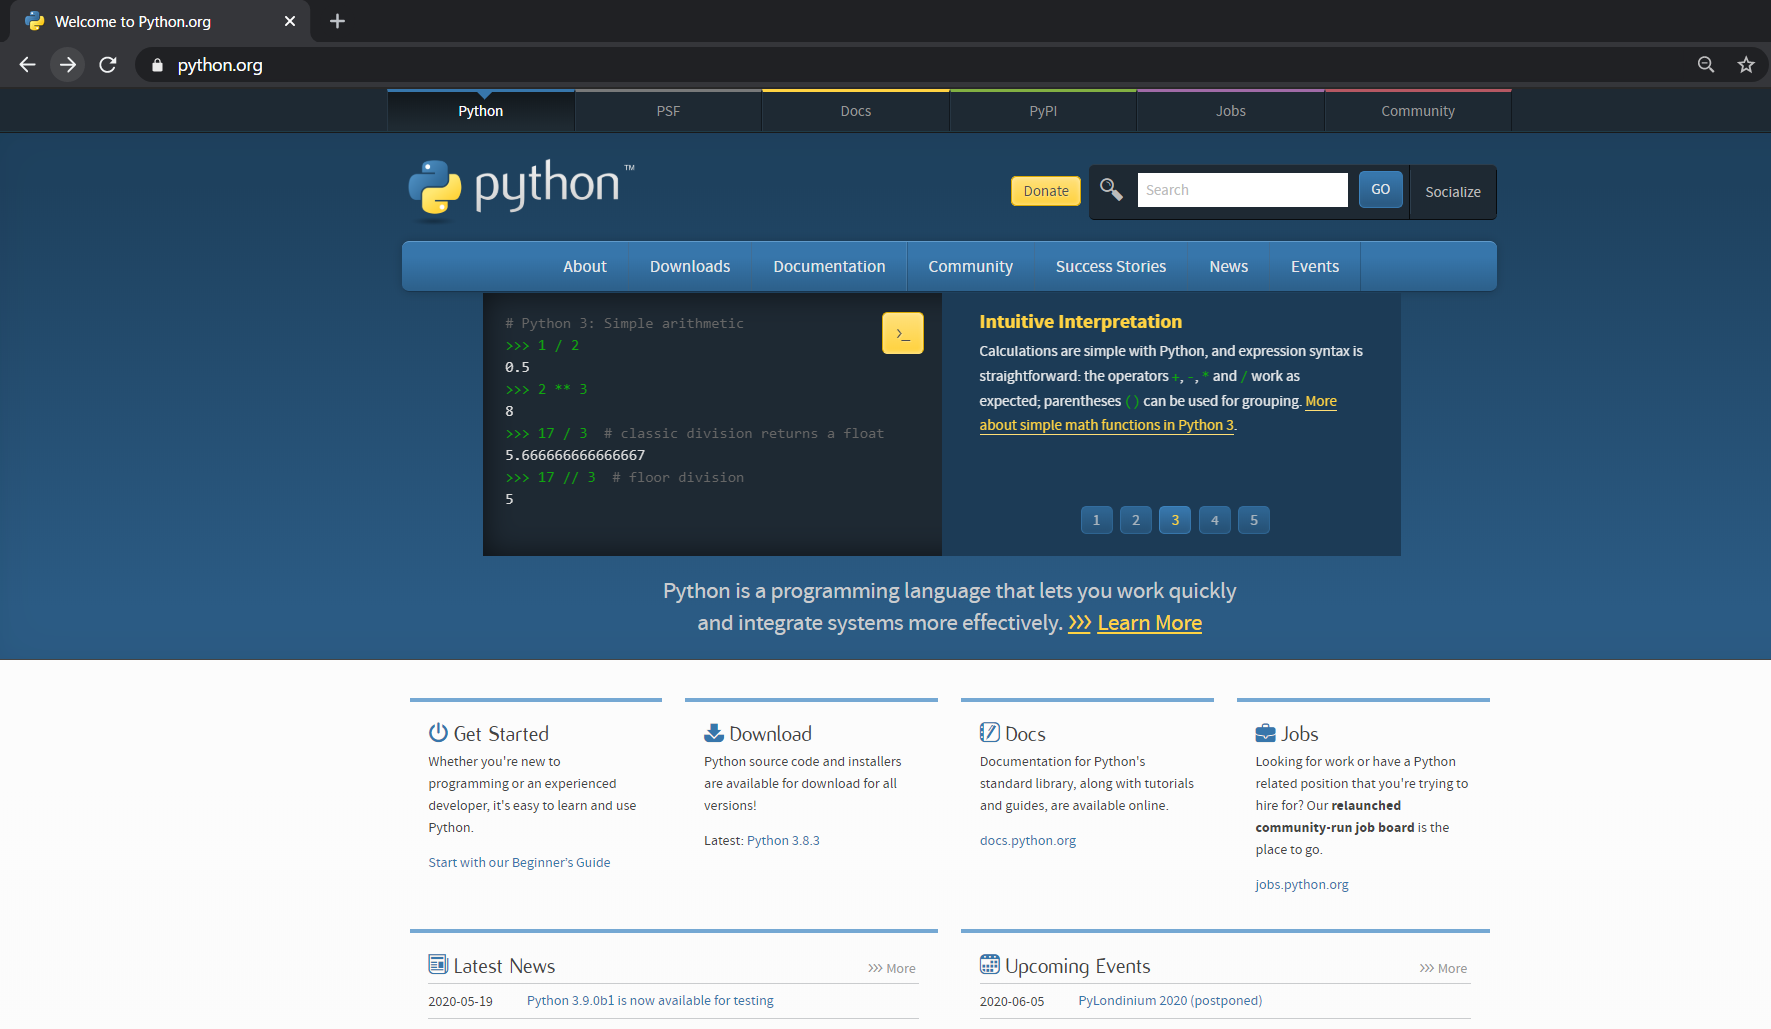Click the padlock icon in the address bar
Viewport: 1771px width, 1029px height.
[156, 64]
